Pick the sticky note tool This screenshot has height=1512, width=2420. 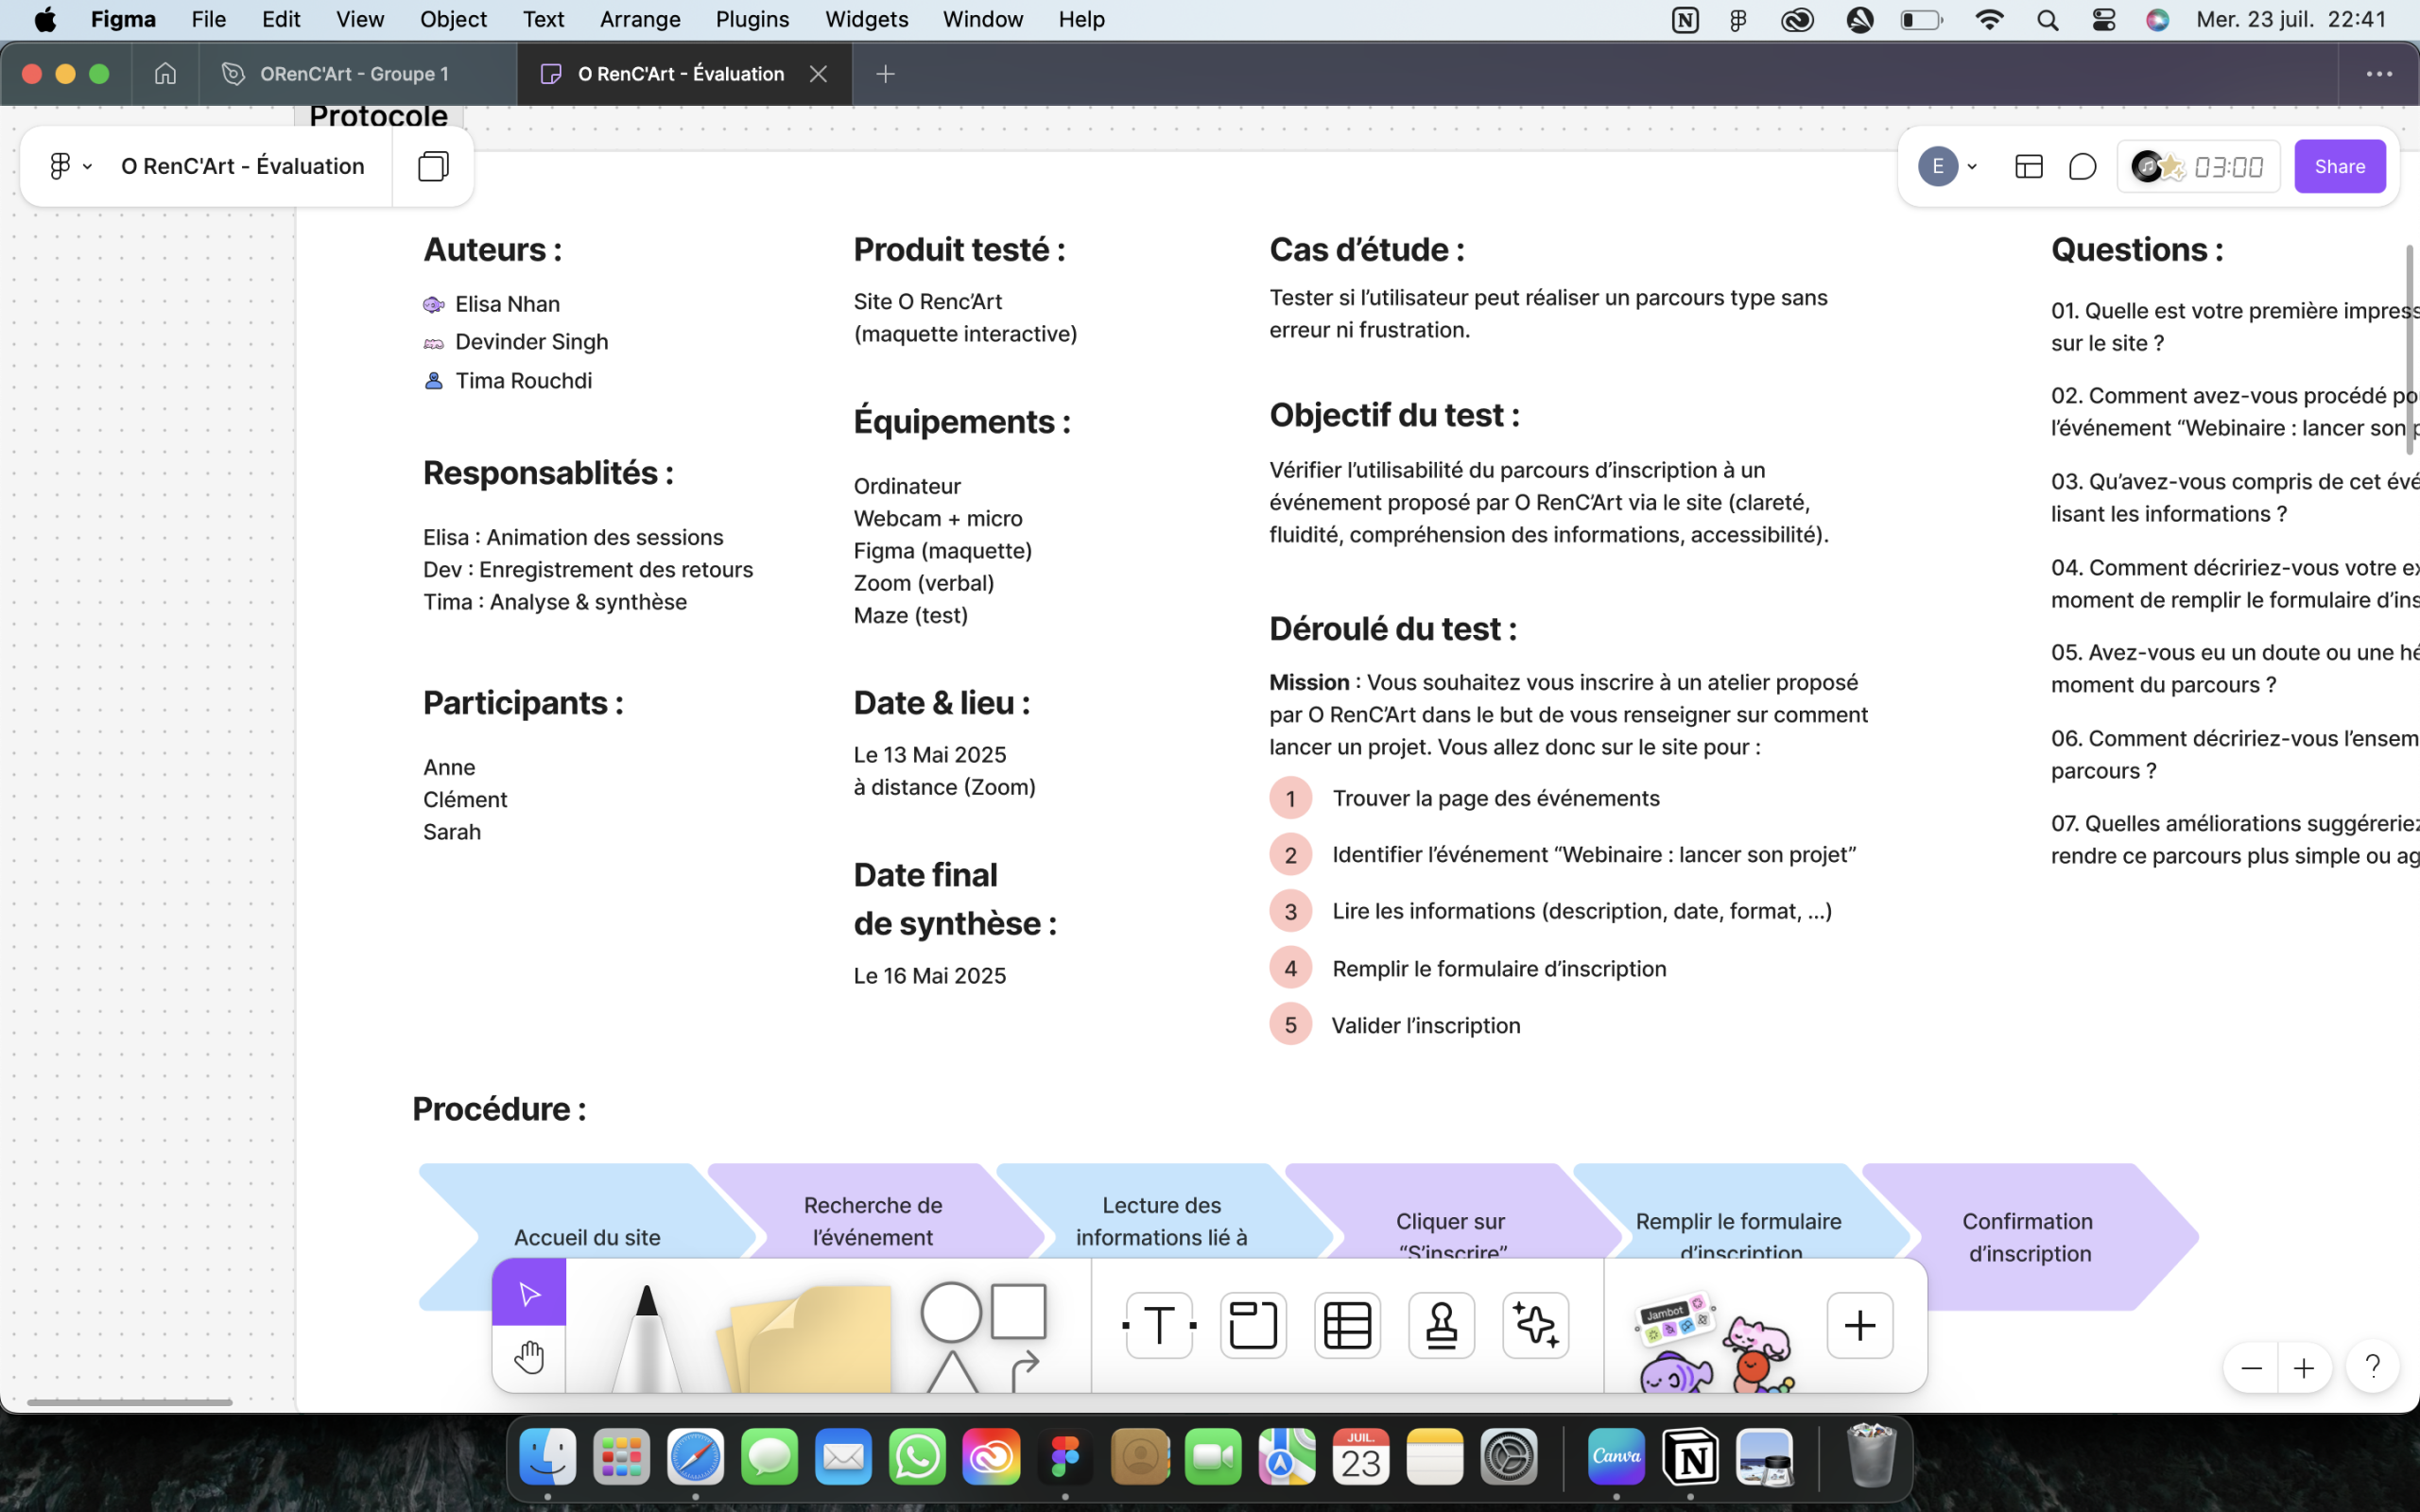[810, 1340]
